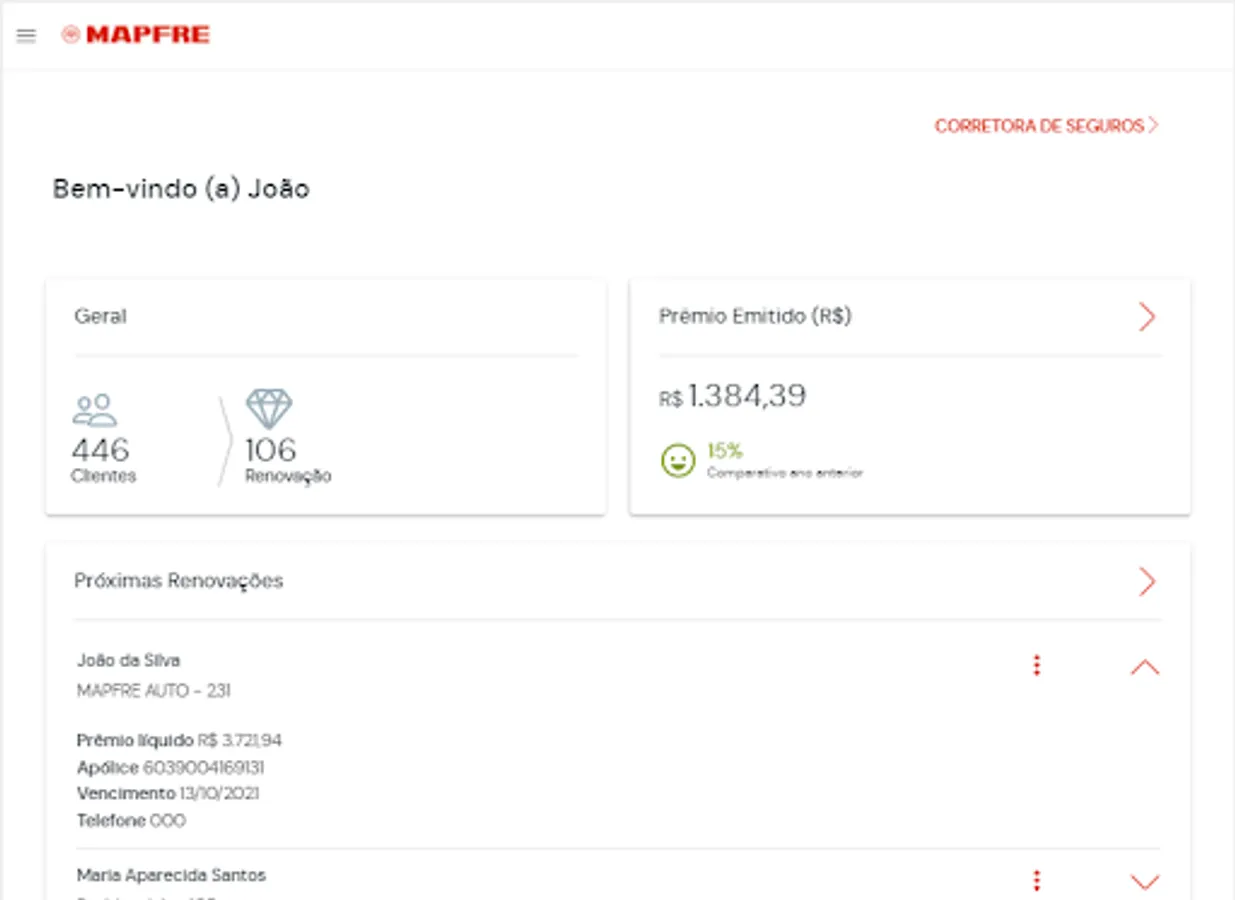Click the 15% comparison figure
1235x900 pixels.
tap(725, 451)
